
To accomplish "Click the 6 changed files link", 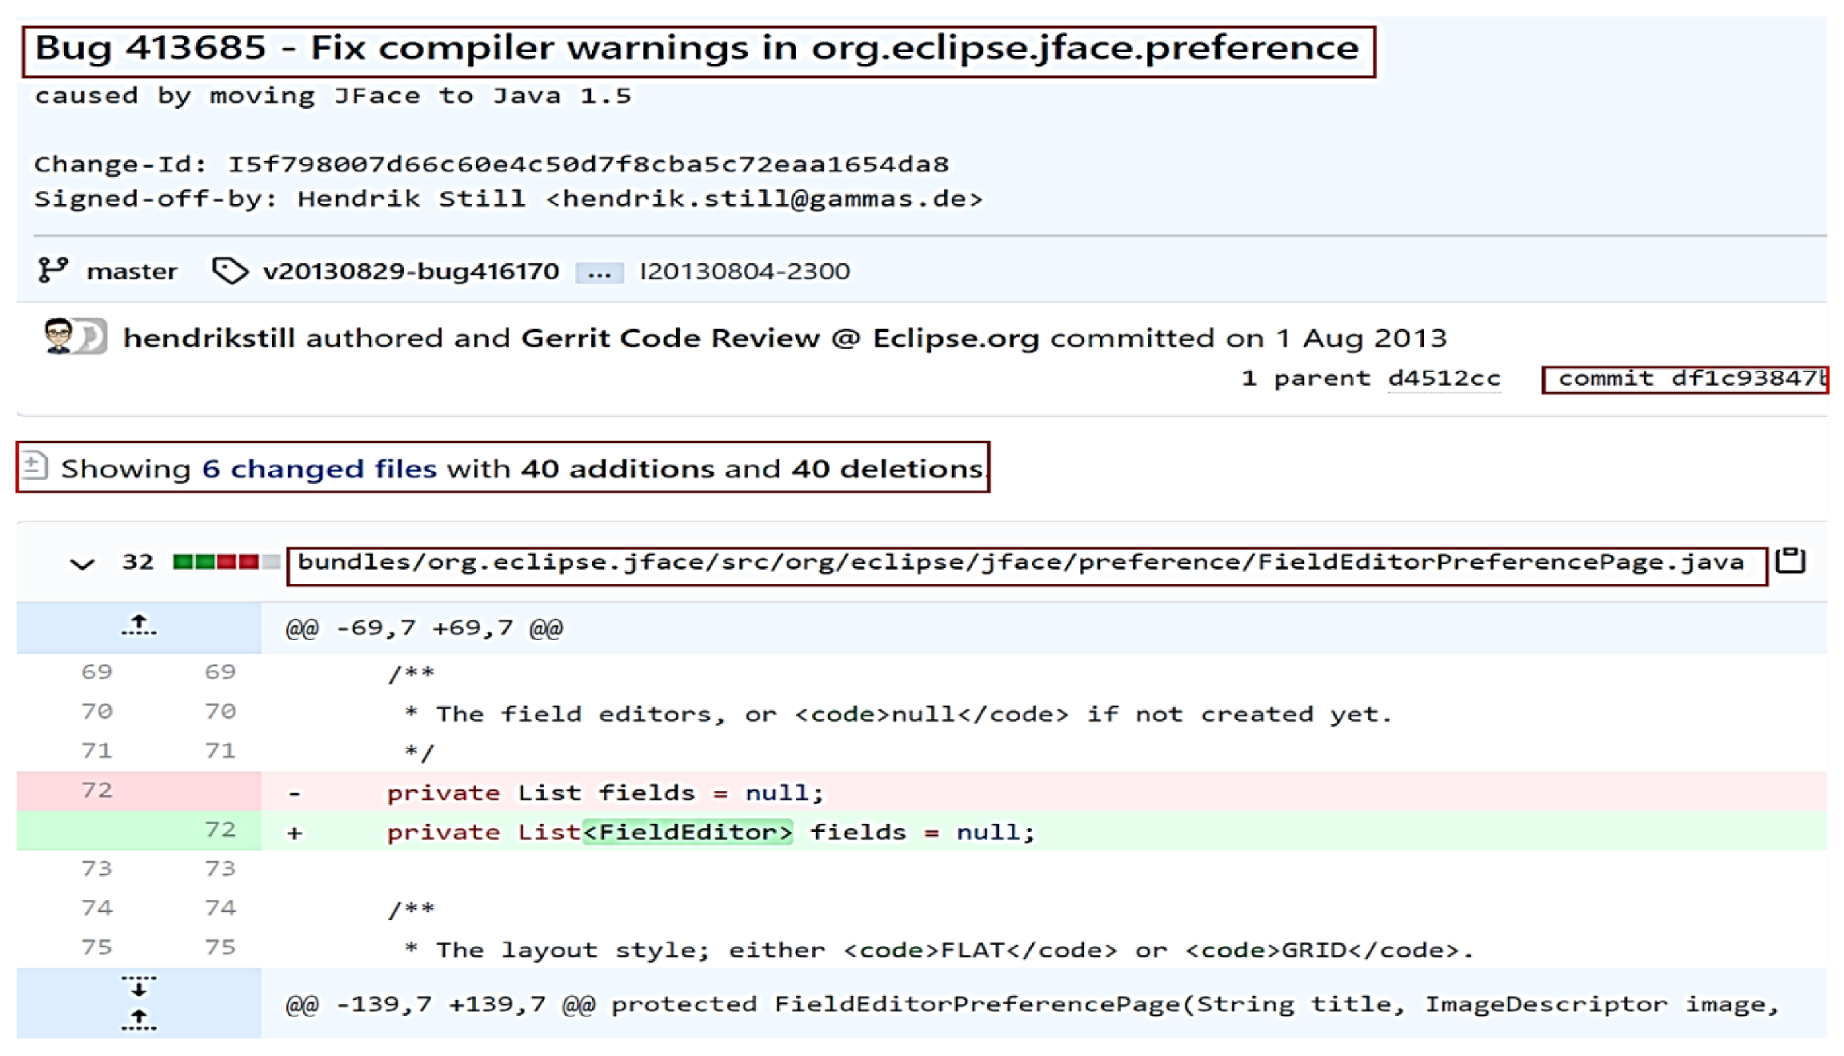I will click(x=319, y=468).
